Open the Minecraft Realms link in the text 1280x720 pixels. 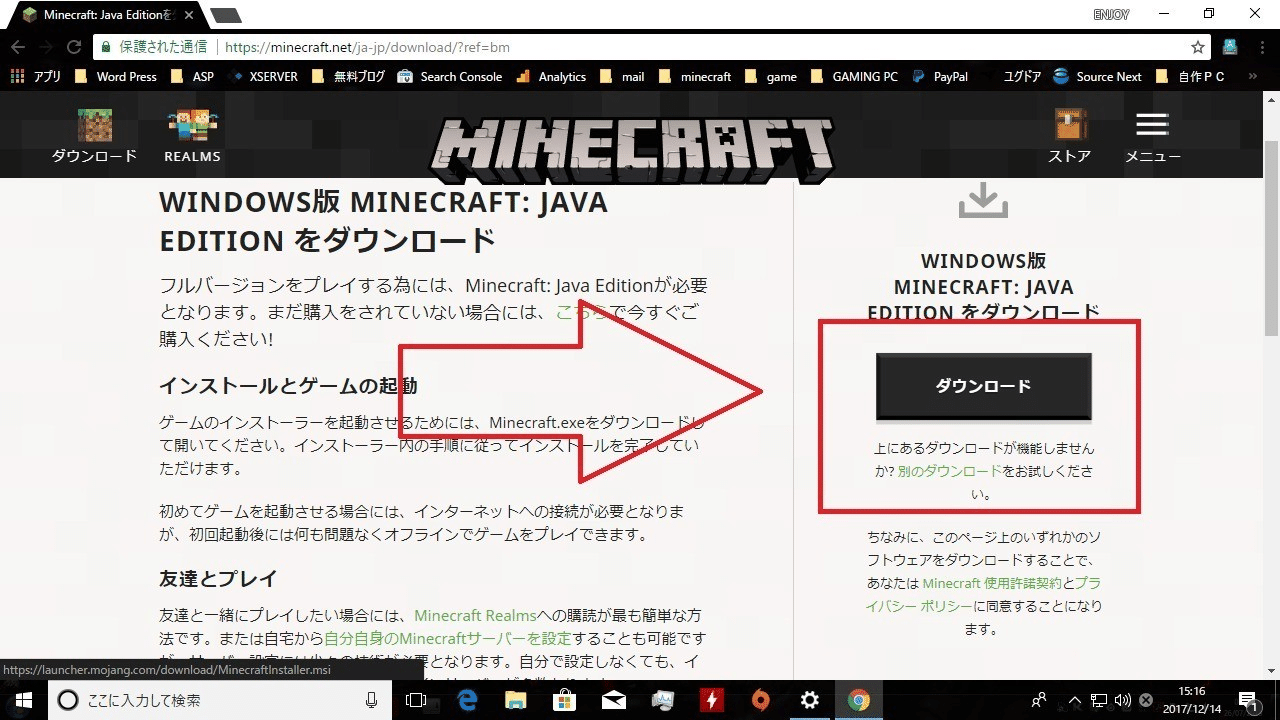(476, 615)
